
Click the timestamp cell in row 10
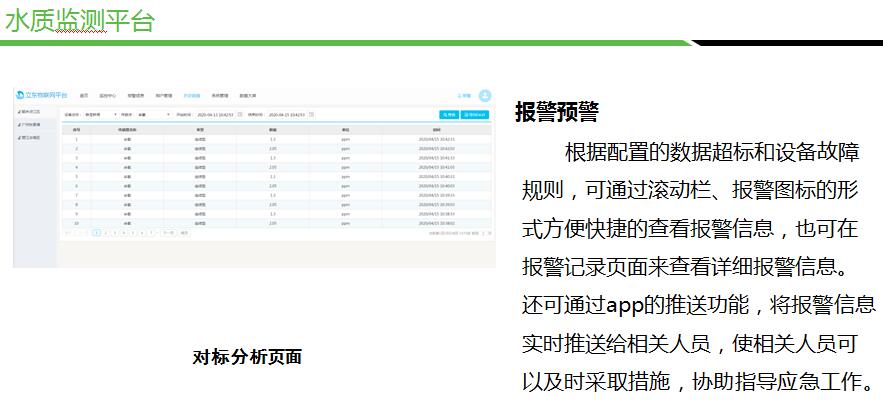[436, 223]
